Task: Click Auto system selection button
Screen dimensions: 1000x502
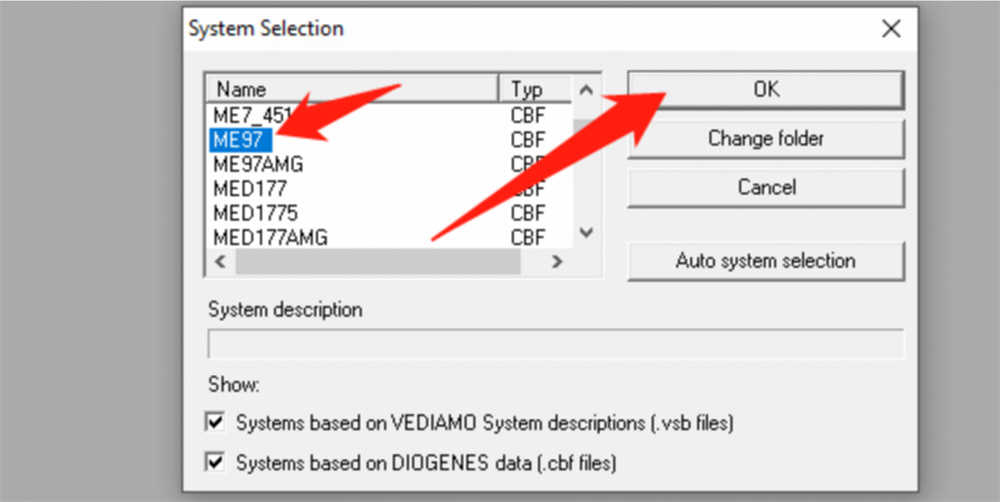Action: click(765, 261)
